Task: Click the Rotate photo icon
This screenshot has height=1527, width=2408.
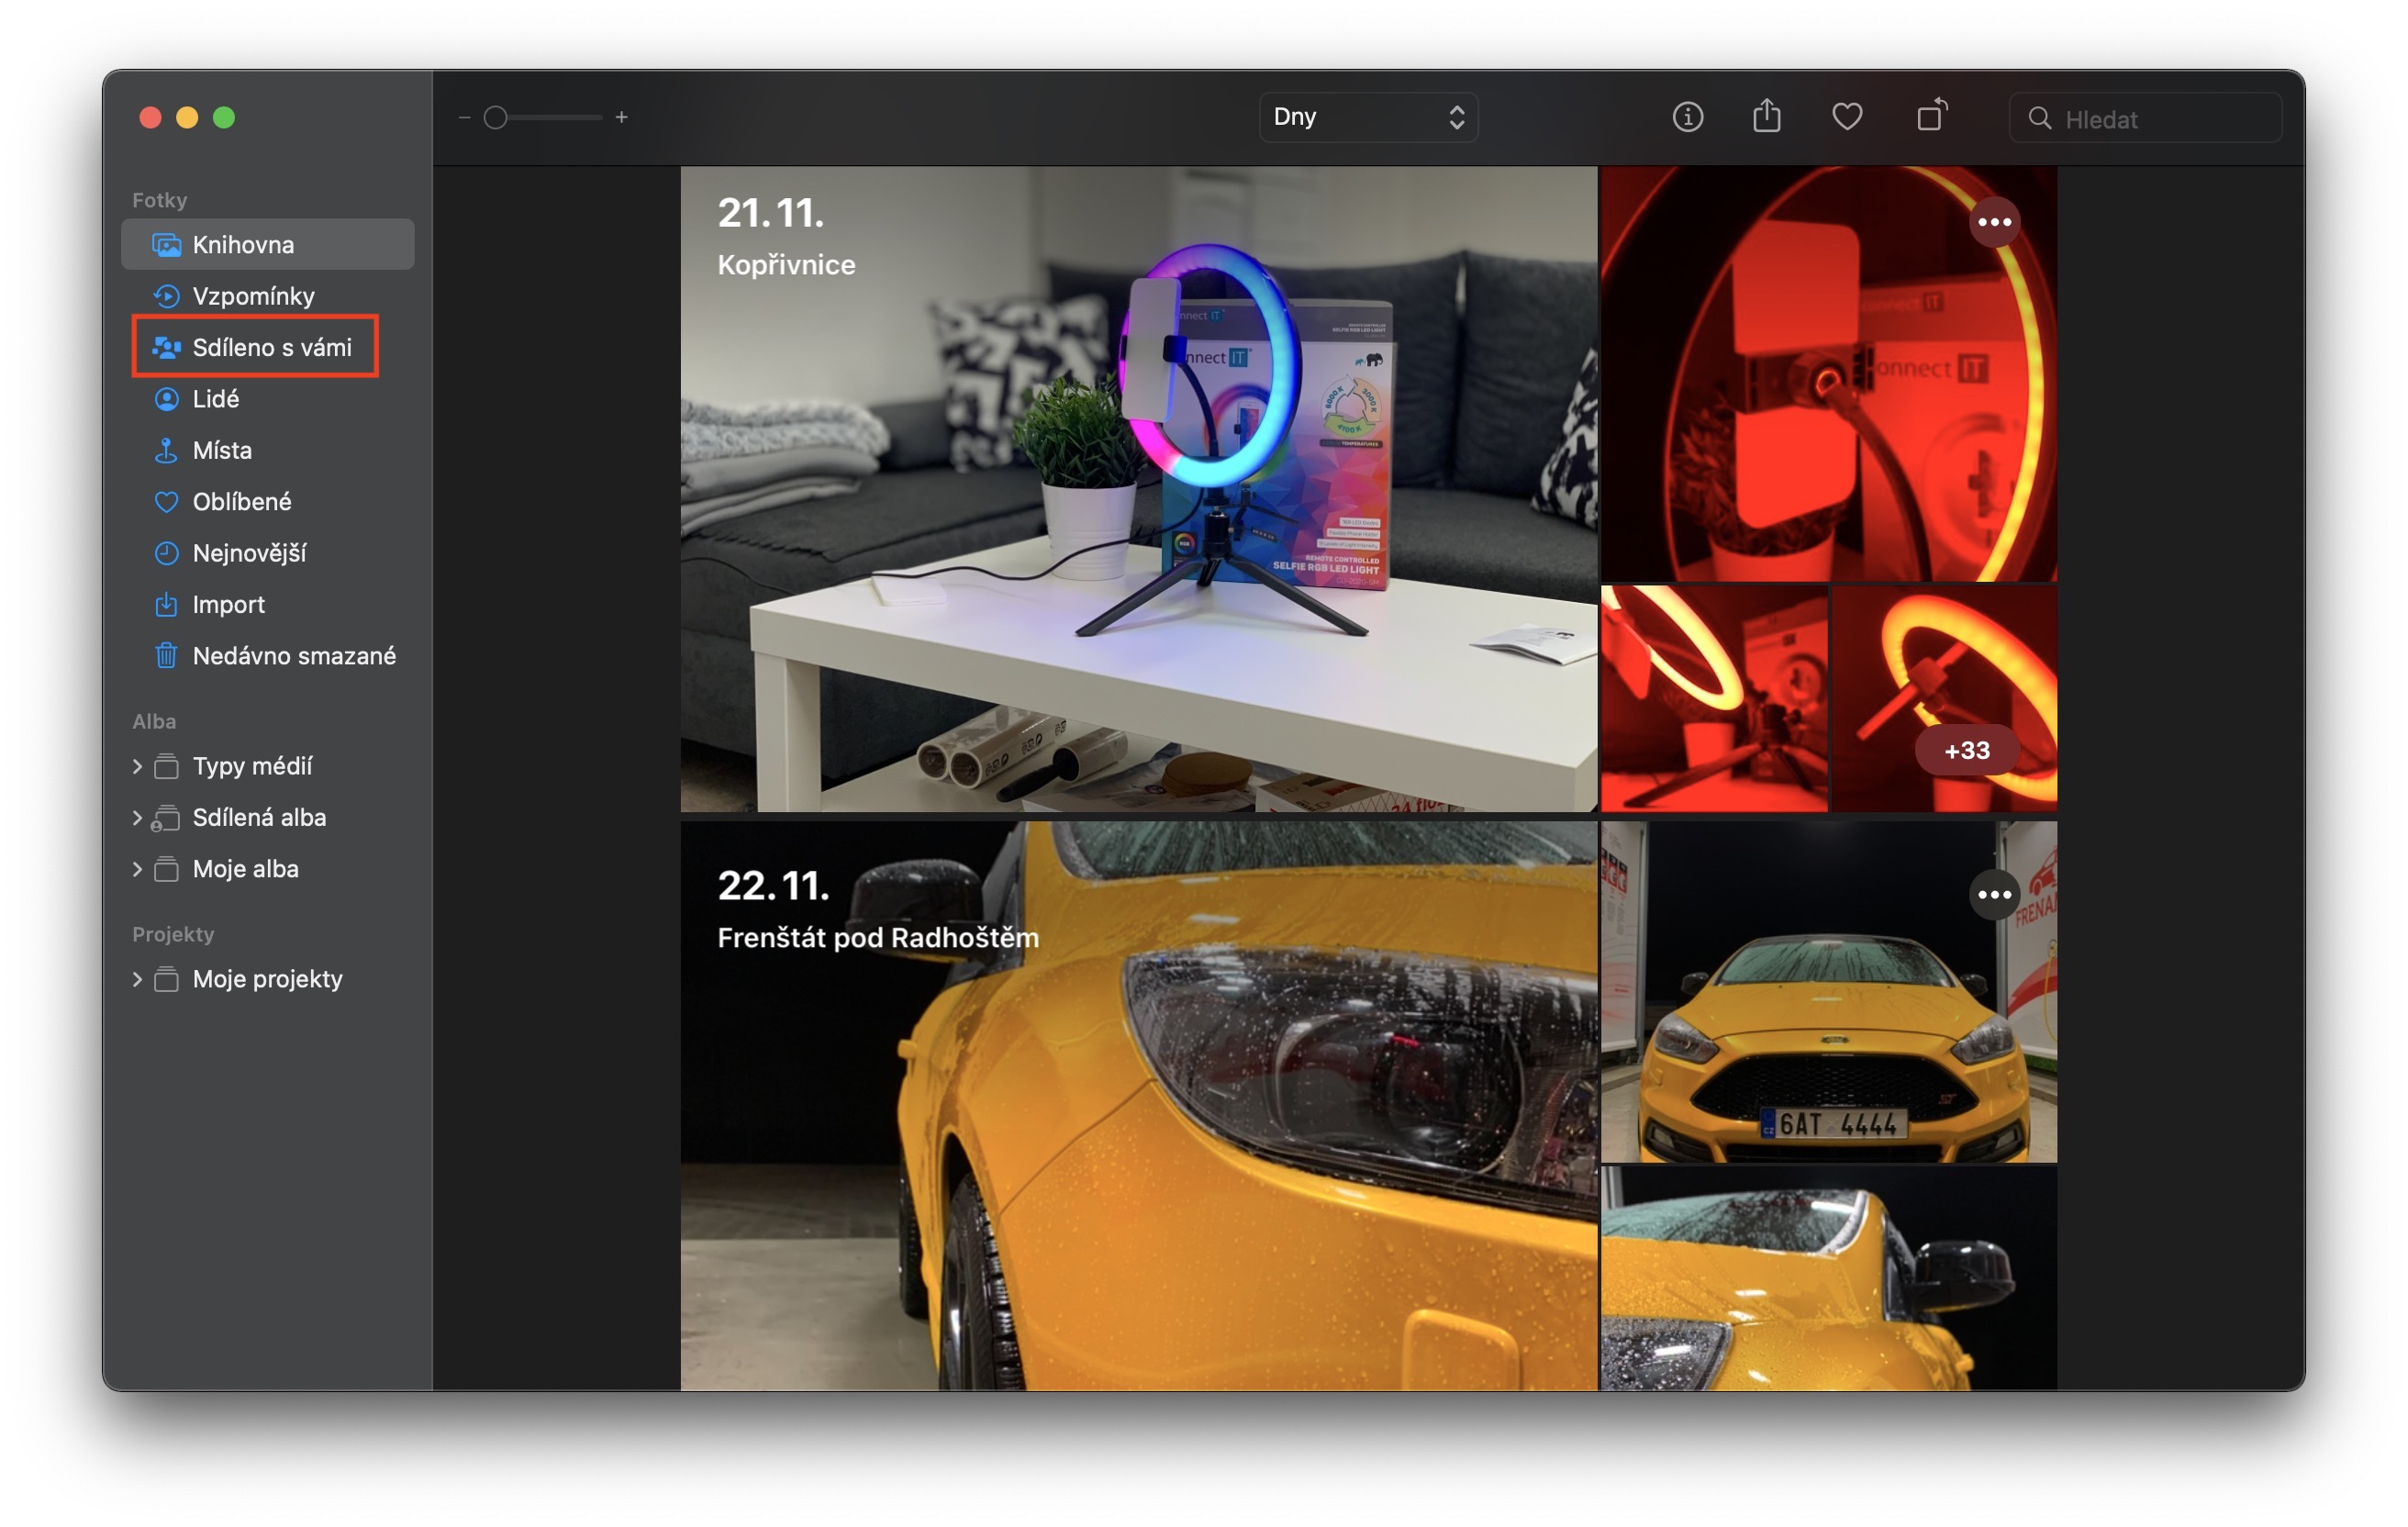Action: (x=1931, y=116)
